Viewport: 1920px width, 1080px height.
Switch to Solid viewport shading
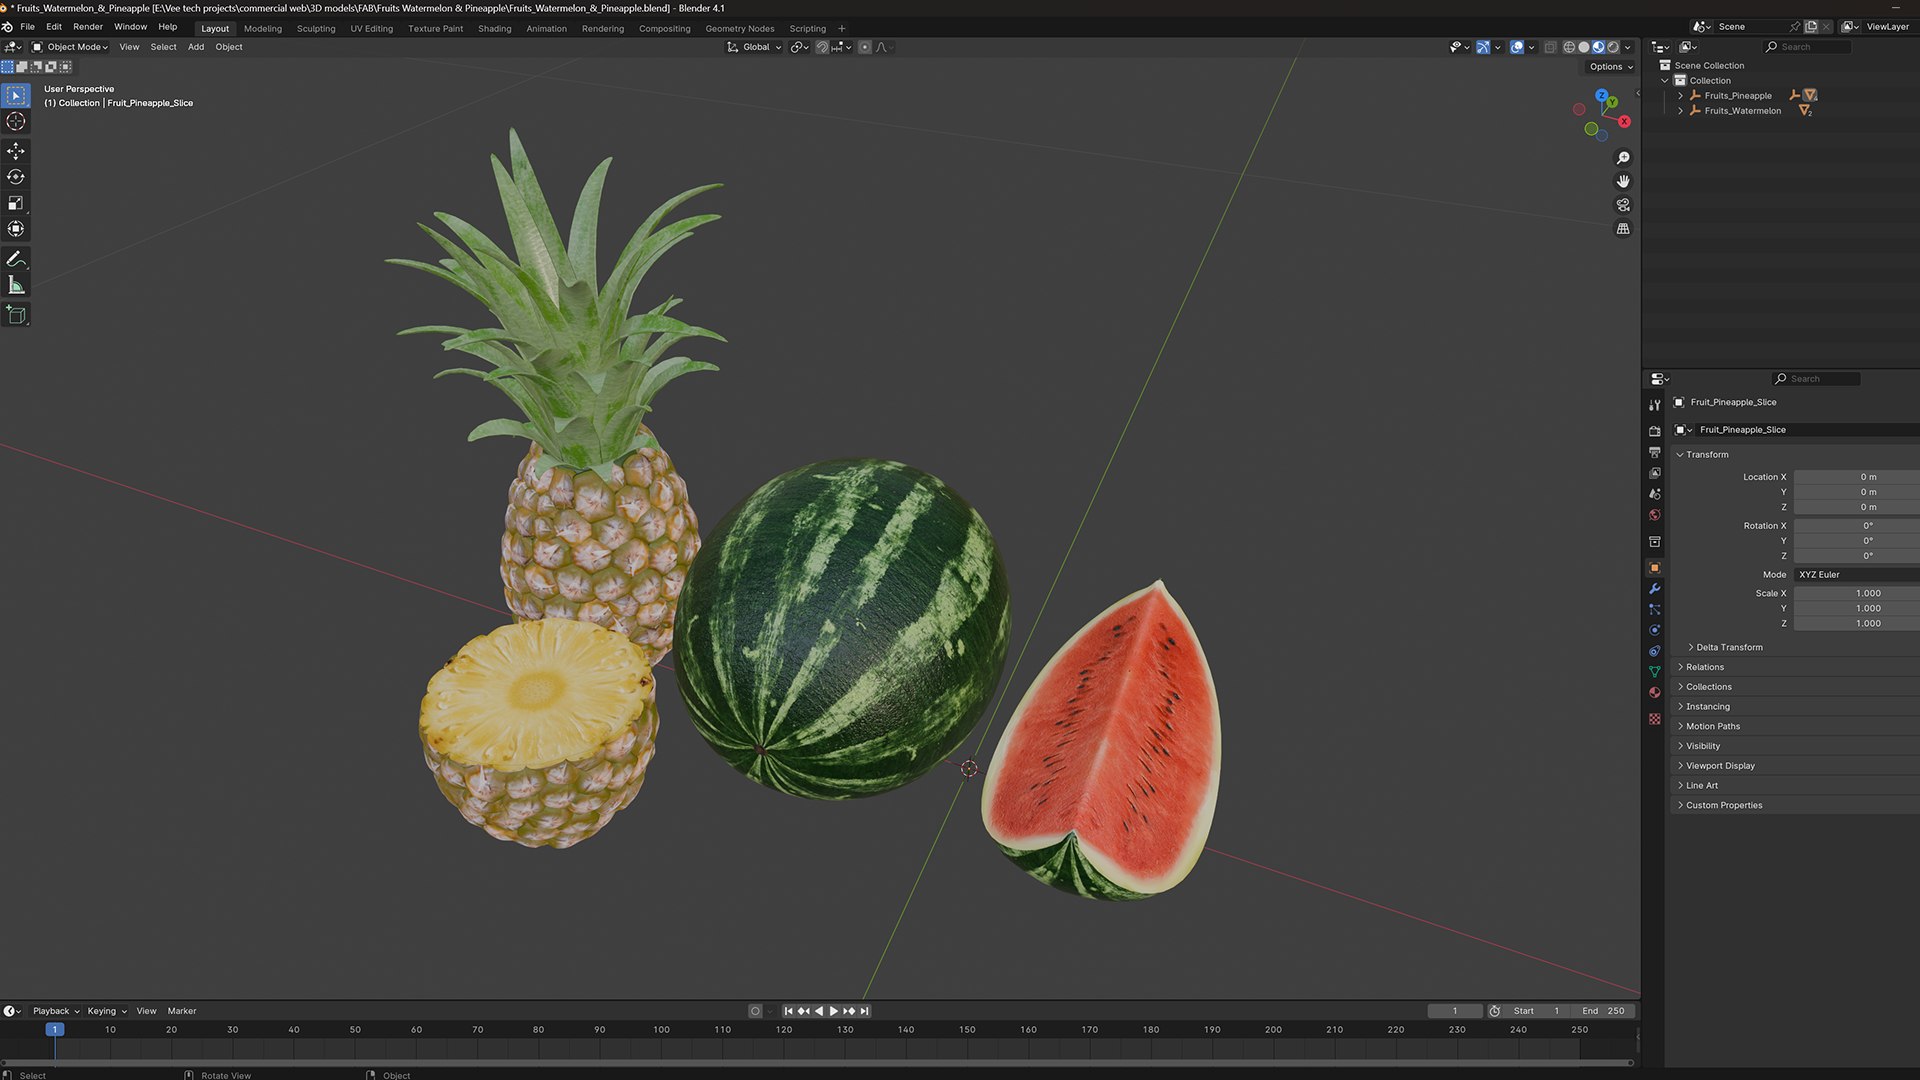click(x=1584, y=47)
